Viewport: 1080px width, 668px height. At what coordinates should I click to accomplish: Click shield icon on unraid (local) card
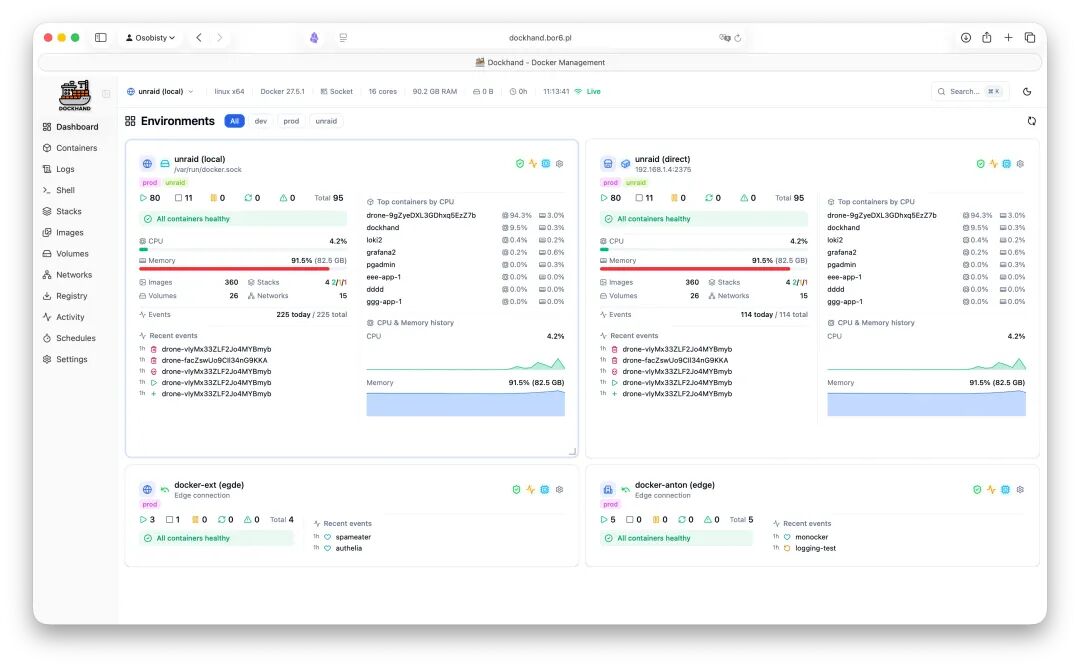pos(519,164)
